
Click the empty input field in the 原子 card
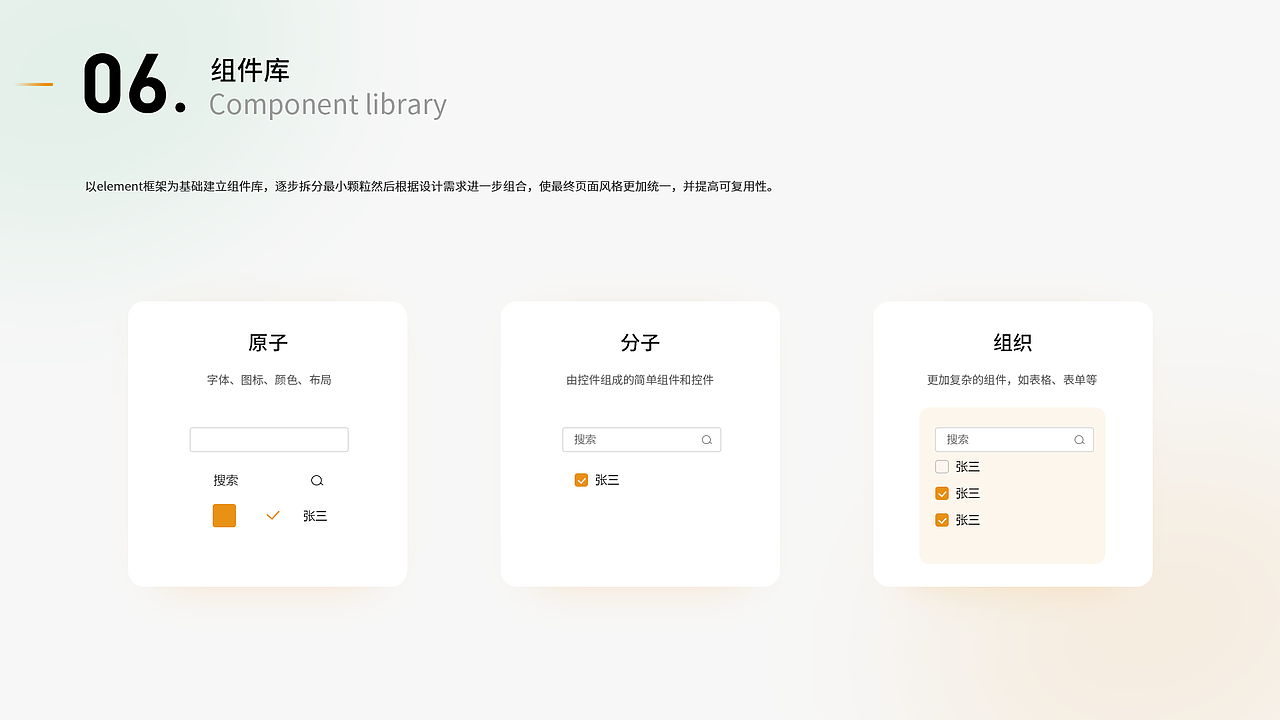pyautogui.click(x=268, y=439)
